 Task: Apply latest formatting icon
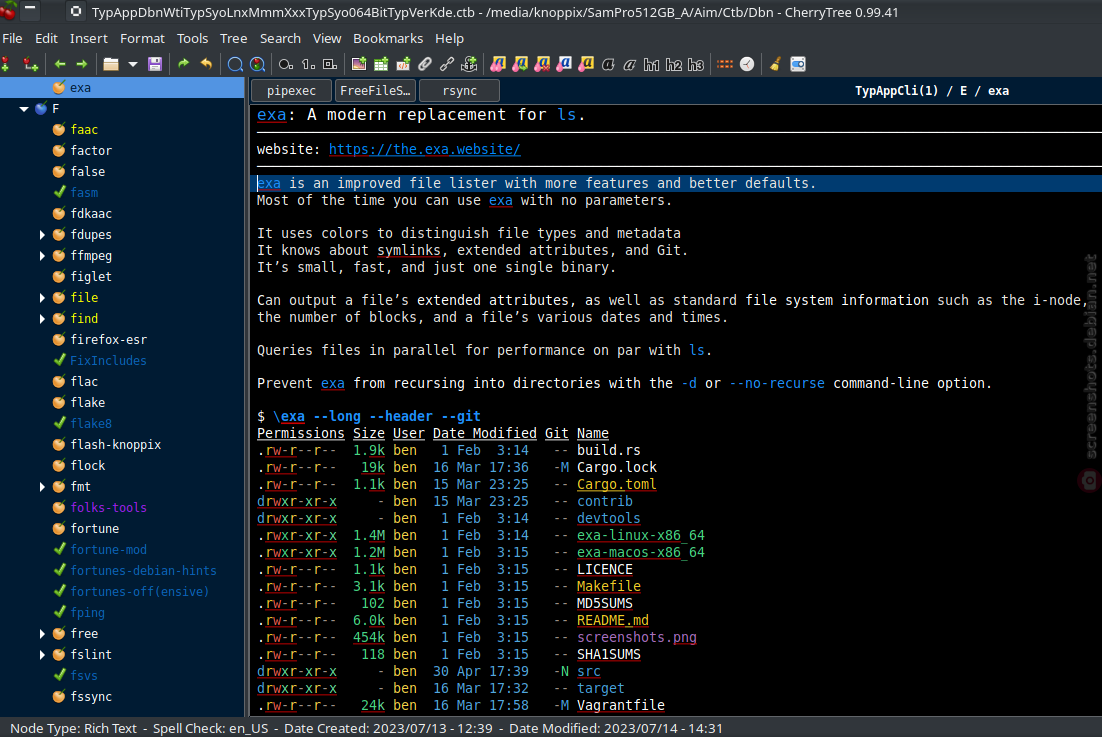point(498,64)
